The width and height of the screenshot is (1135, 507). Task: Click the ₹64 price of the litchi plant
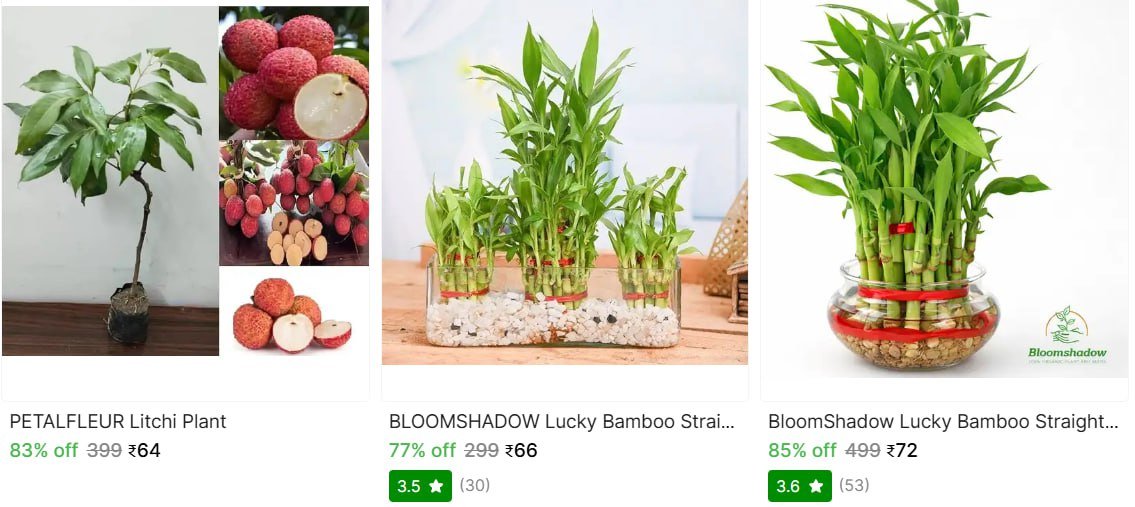click(x=144, y=451)
